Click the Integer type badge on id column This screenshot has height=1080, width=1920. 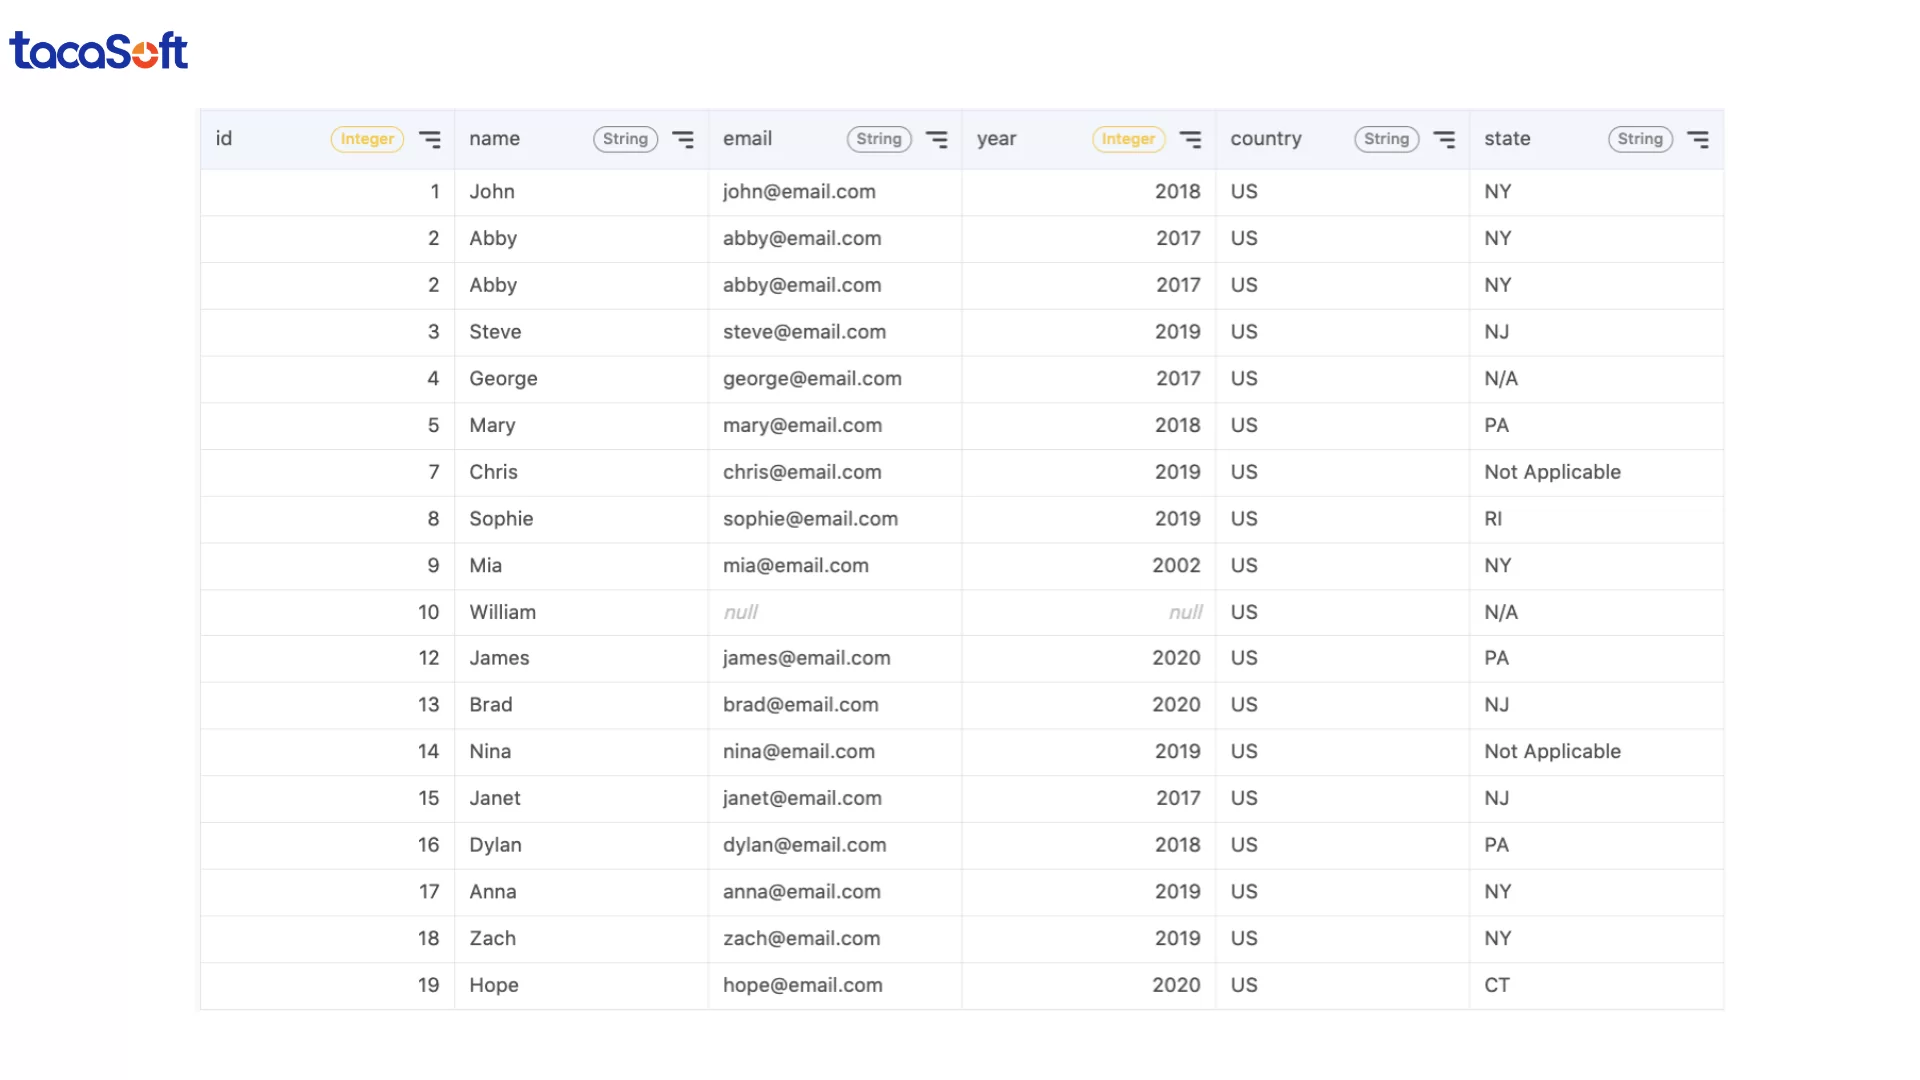coord(367,139)
